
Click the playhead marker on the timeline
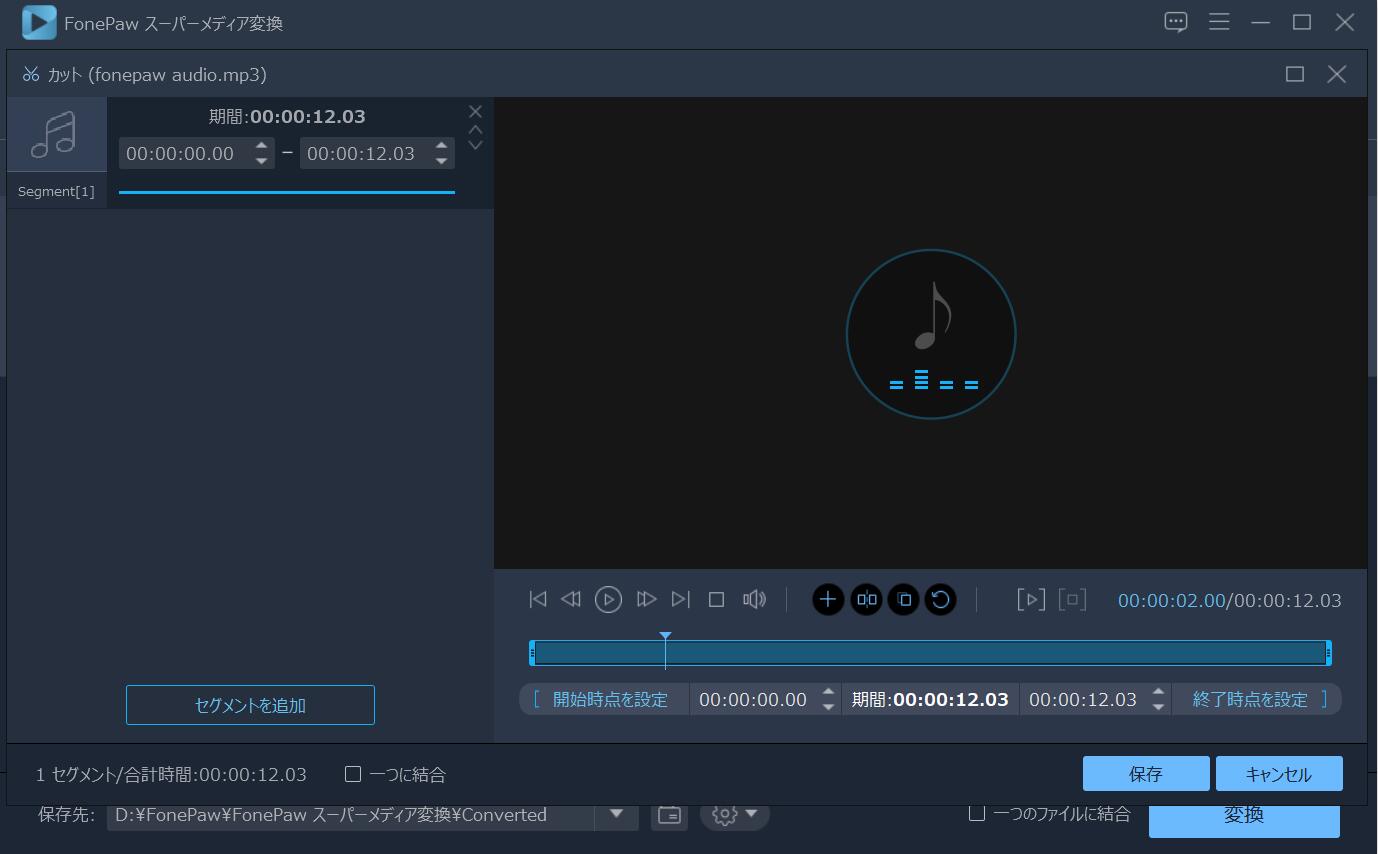pyautogui.click(x=665, y=636)
